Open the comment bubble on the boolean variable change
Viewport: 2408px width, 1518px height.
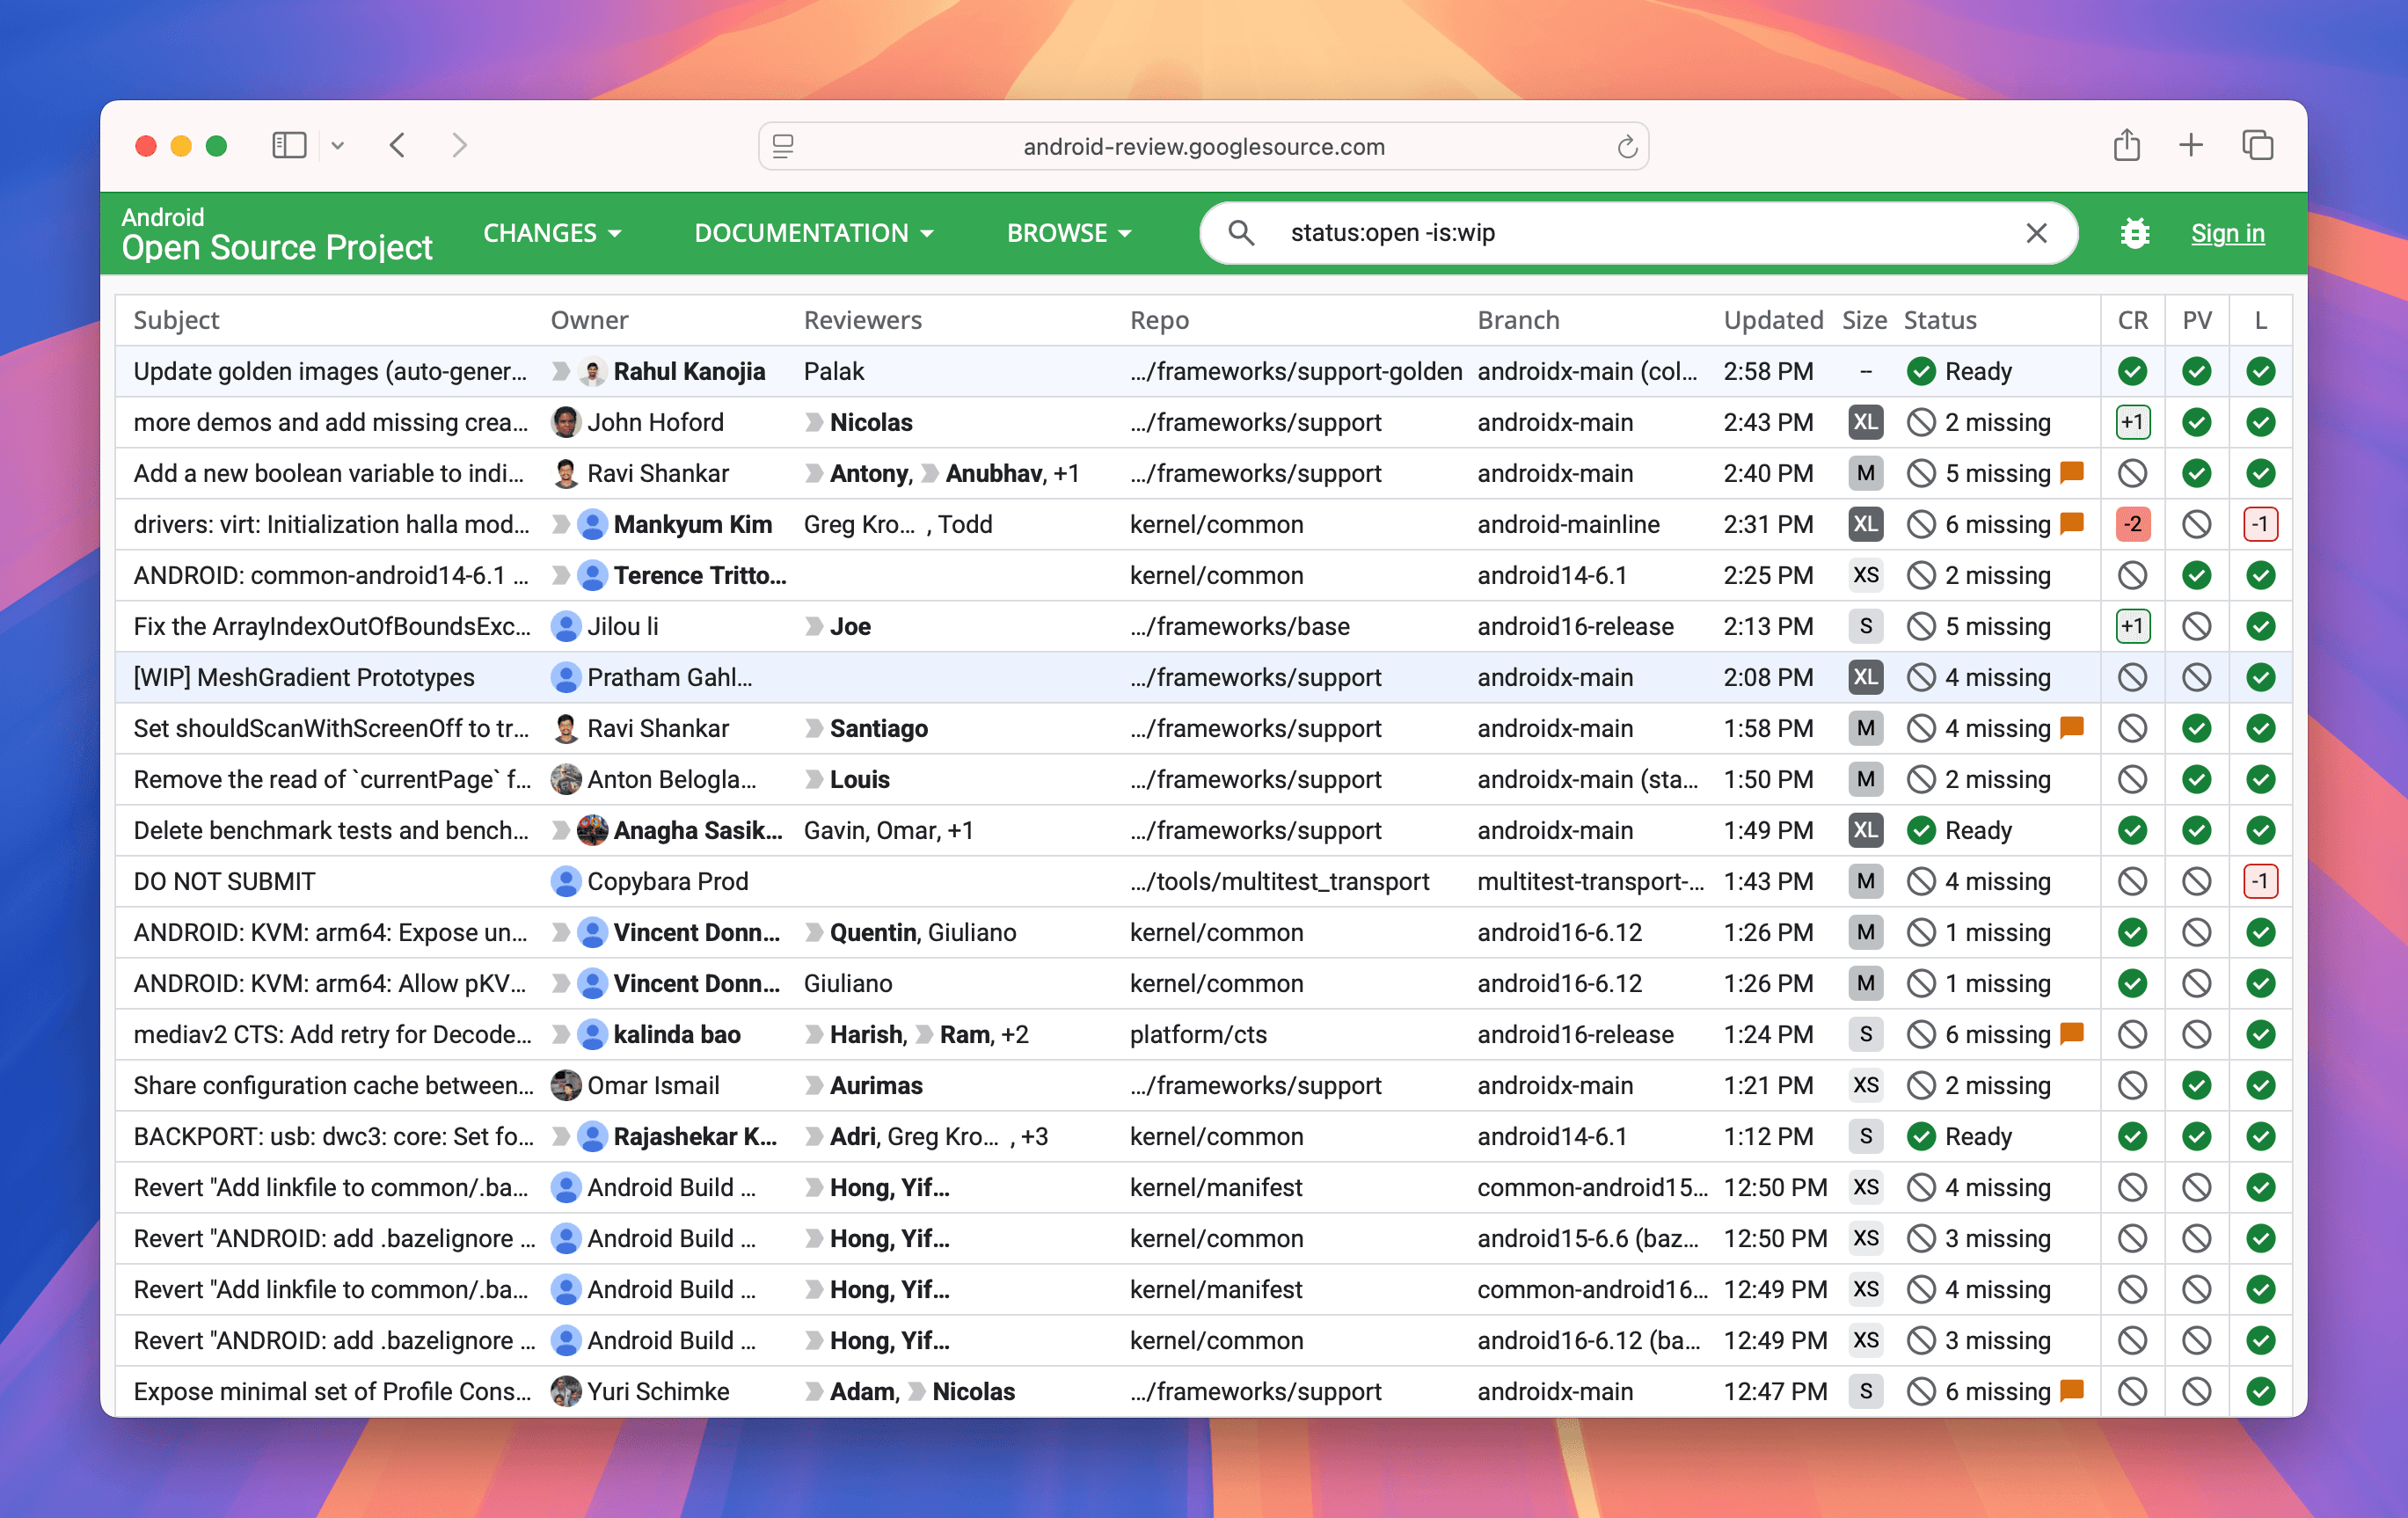[2072, 473]
